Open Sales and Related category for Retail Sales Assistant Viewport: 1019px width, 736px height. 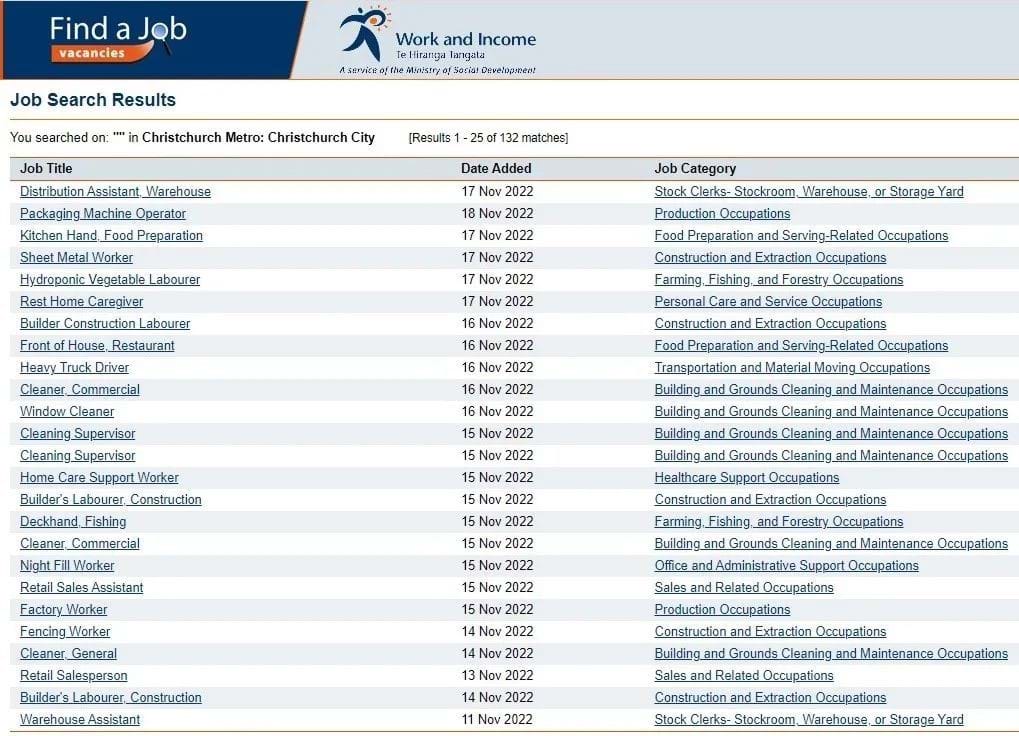[743, 588]
